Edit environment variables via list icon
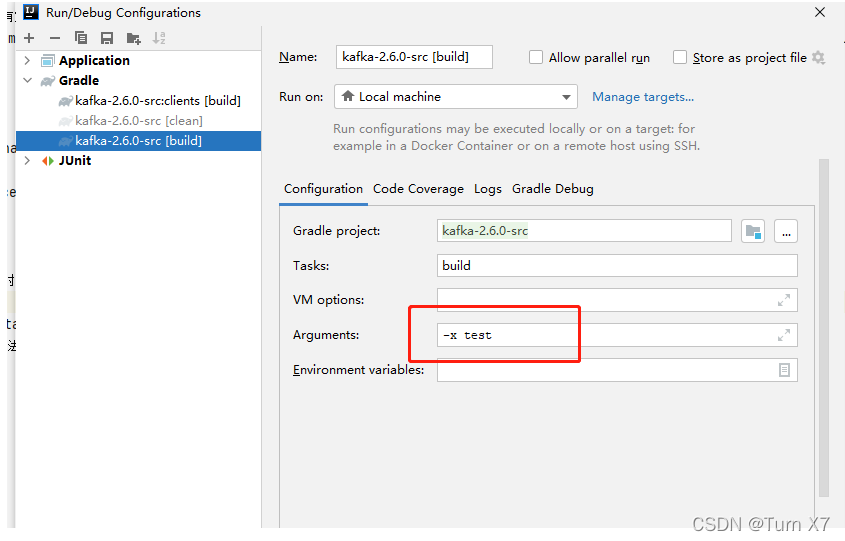This screenshot has width=845, height=541. click(784, 370)
